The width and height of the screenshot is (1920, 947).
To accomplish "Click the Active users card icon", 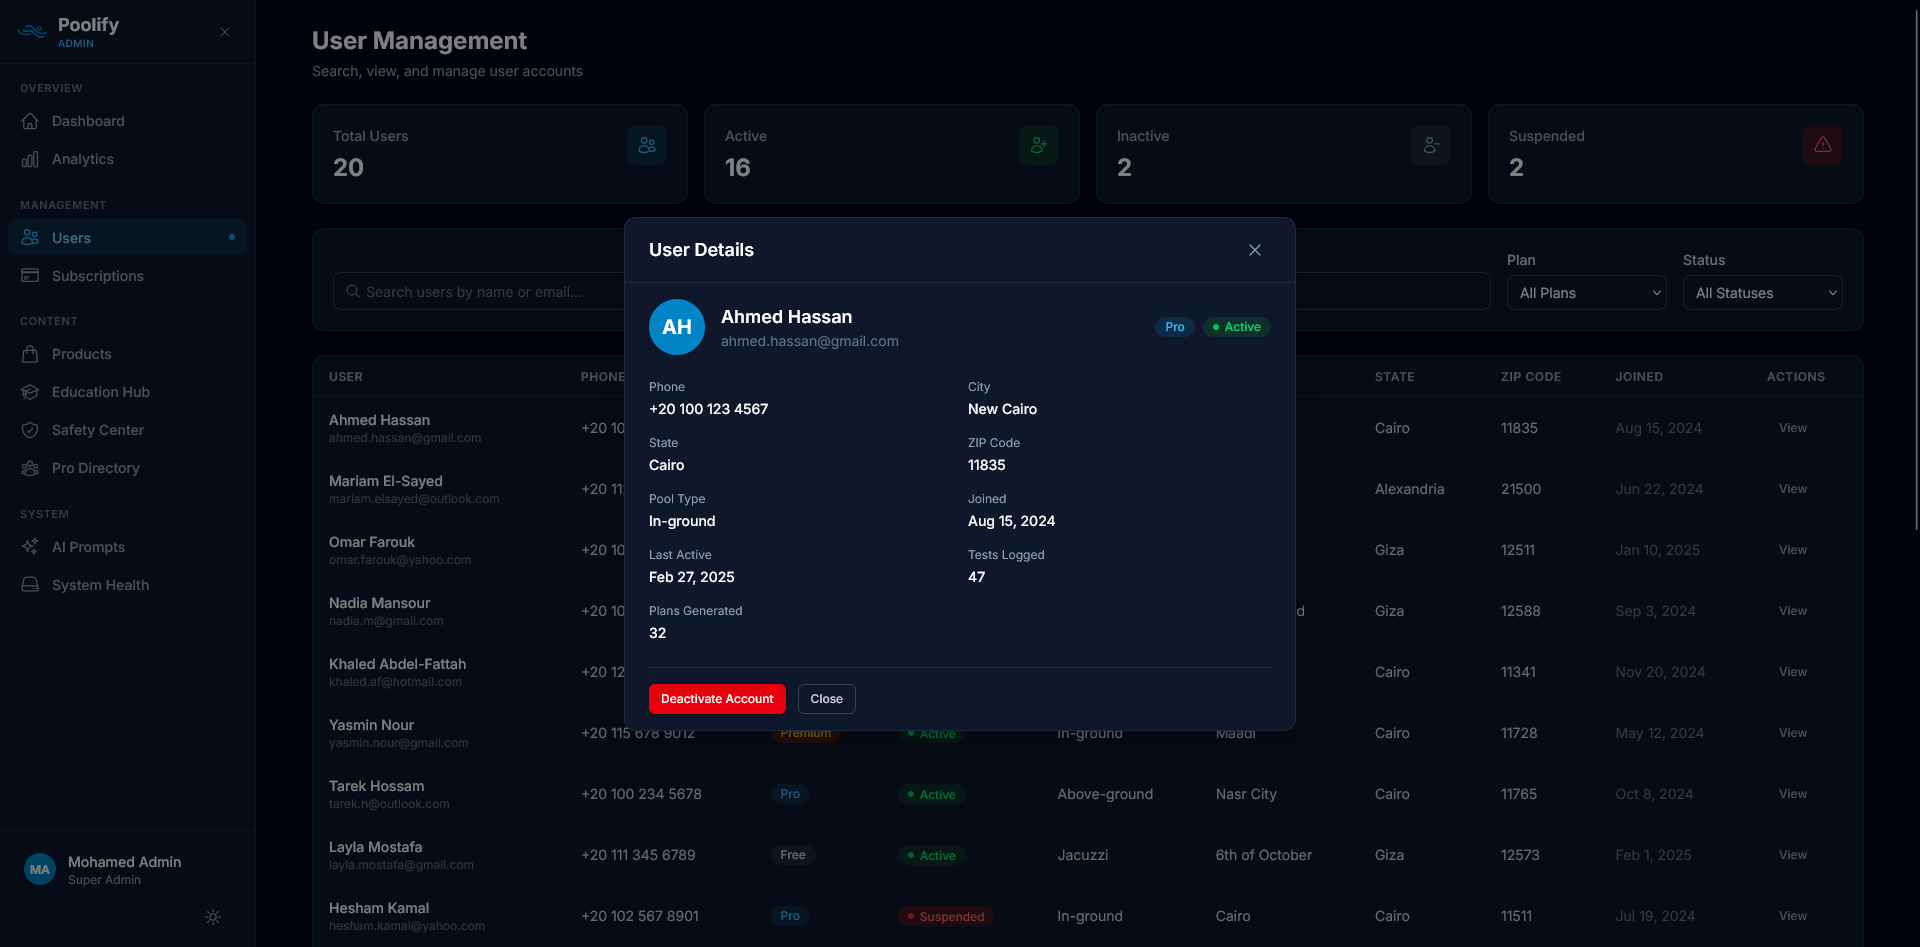I will 1039,145.
